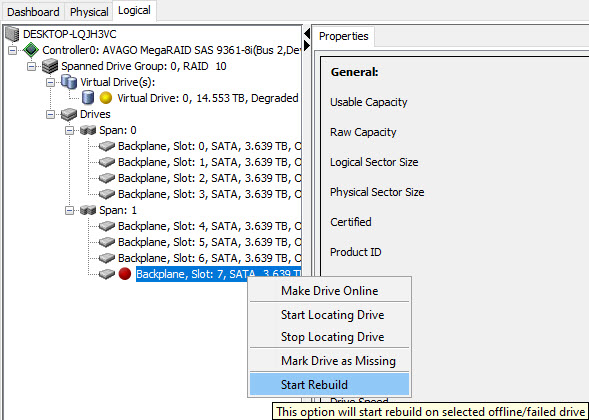Viewport: 589px width, 420px height.
Task: Click the yellow Degraded status indicator
Action: (x=106, y=98)
